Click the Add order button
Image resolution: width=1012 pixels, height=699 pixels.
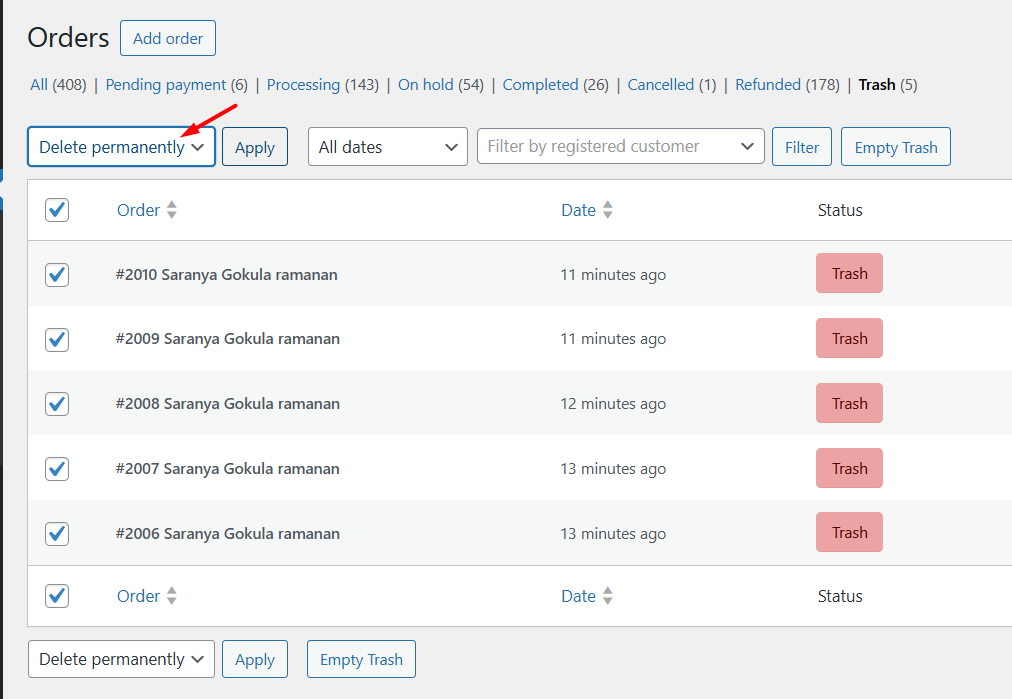point(167,38)
